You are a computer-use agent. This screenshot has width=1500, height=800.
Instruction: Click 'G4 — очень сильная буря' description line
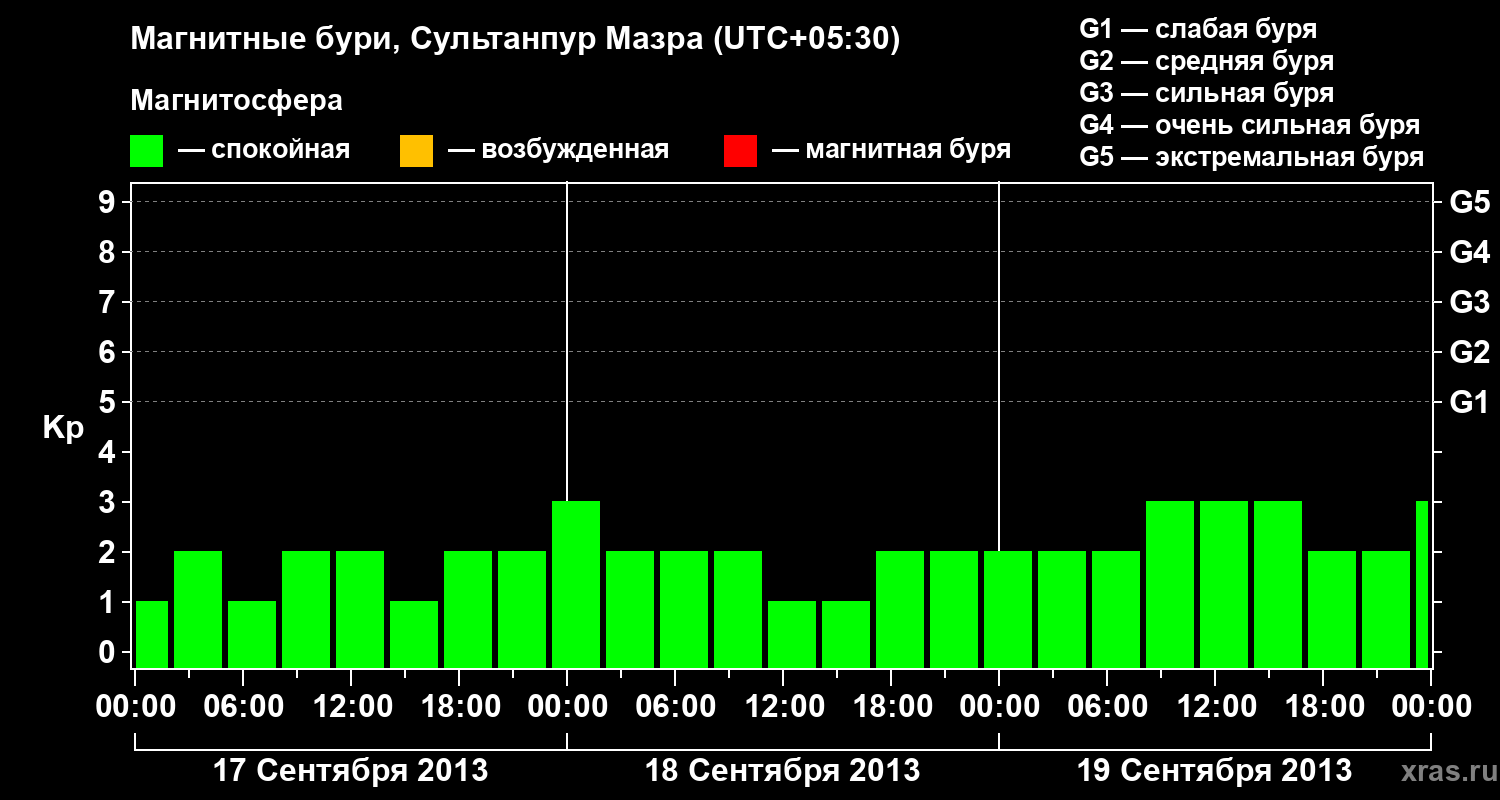coord(1249,125)
